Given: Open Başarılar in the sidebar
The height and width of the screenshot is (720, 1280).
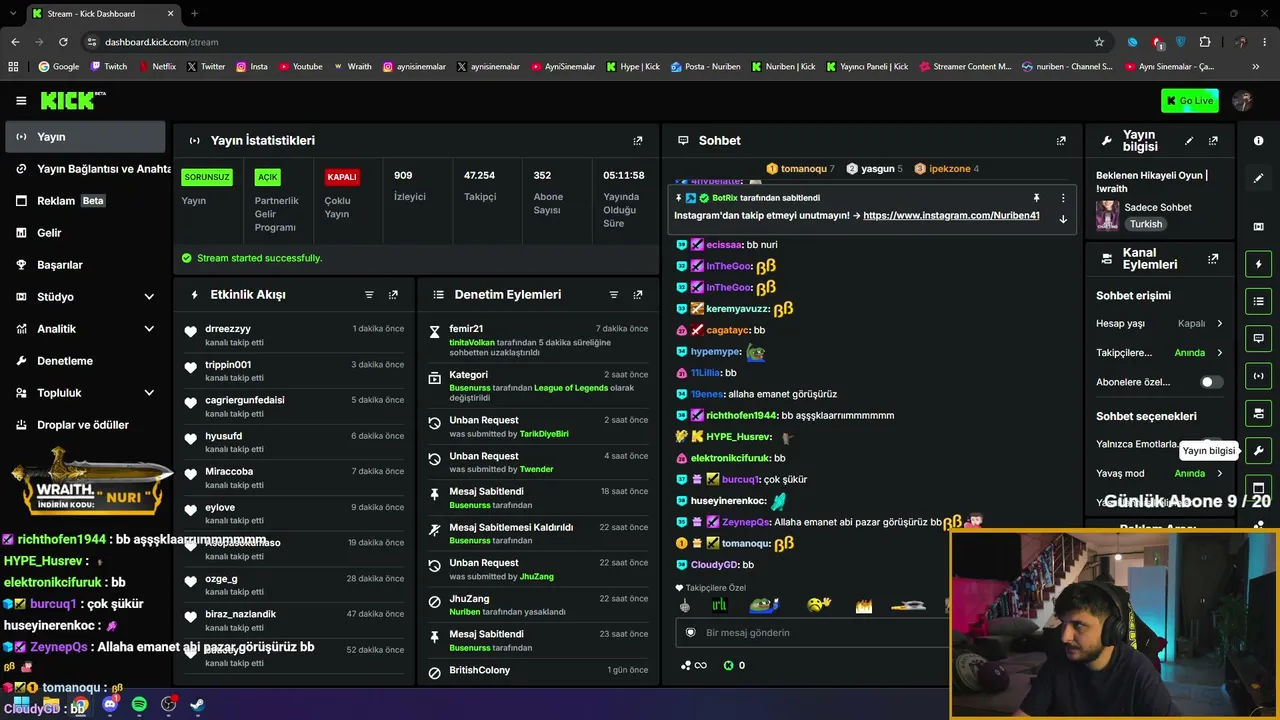Looking at the screenshot, I should 85,265.
